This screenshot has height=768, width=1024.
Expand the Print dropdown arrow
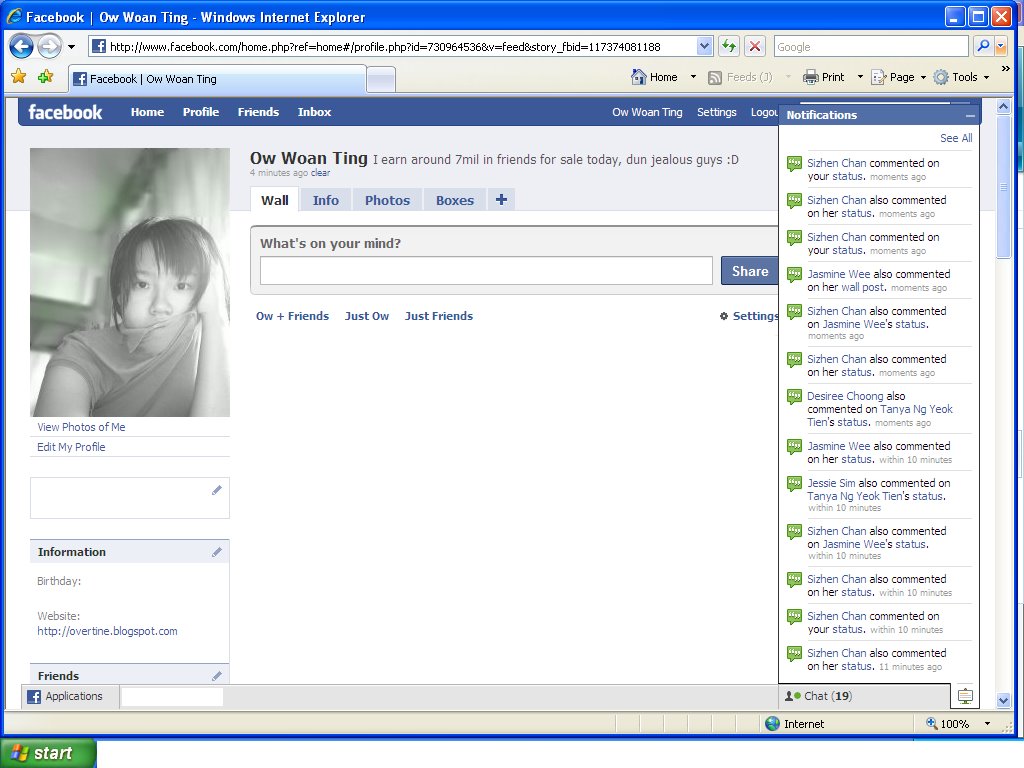pos(859,77)
